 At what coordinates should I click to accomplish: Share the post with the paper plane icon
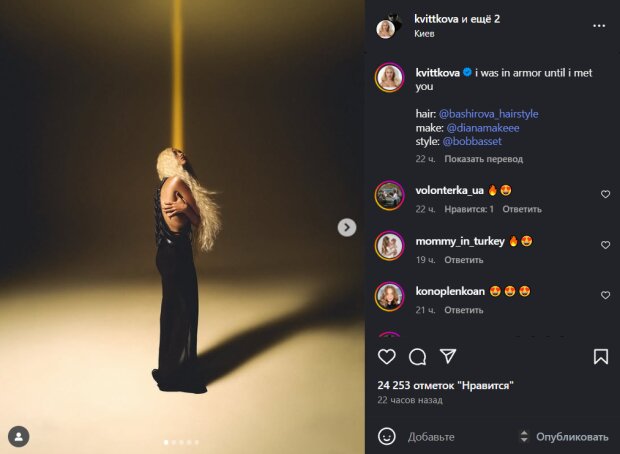[x=448, y=357]
